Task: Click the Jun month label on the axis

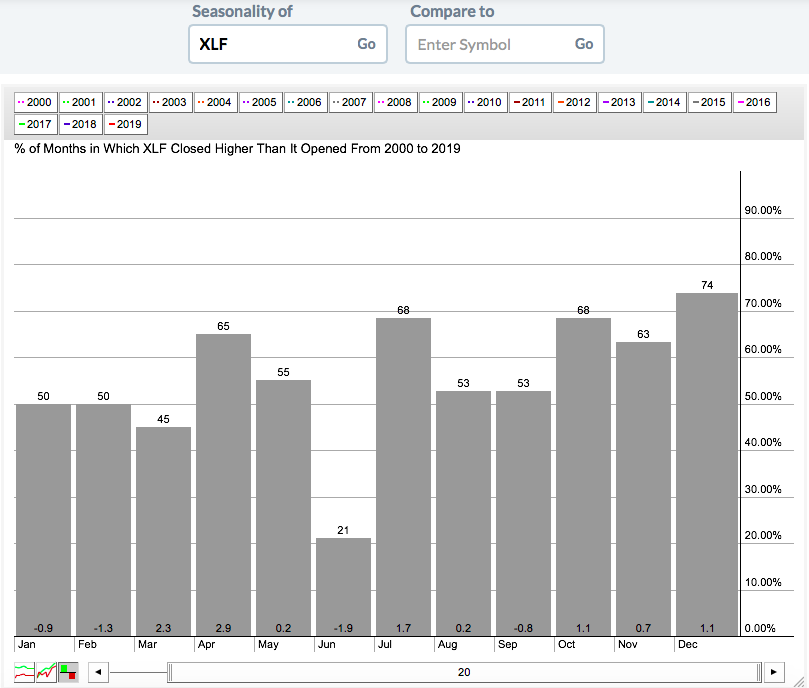Action: [x=327, y=644]
